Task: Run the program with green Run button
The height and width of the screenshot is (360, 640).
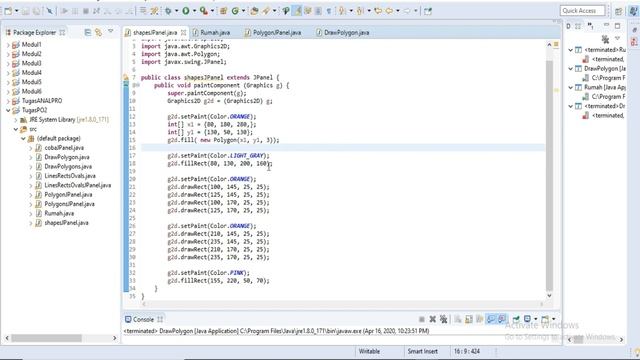Action: 186,11
